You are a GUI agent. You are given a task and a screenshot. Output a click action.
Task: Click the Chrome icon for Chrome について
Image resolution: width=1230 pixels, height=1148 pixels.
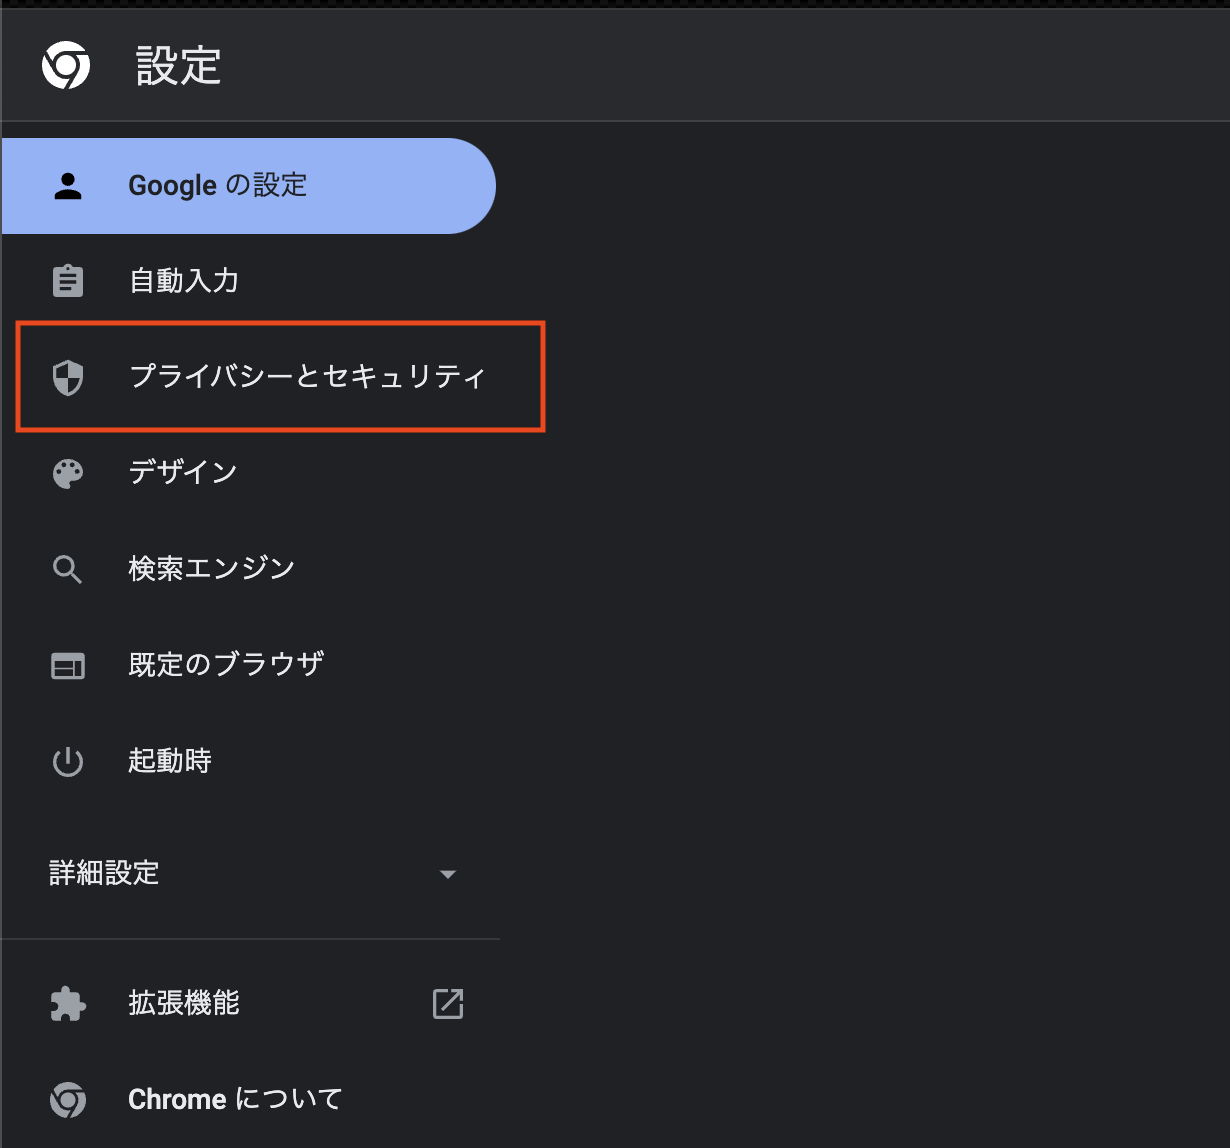coord(68,1100)
